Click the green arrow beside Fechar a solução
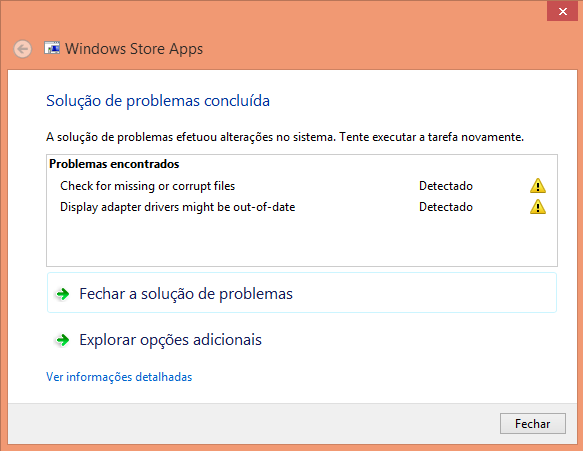Viewport: 583px width, 451px height. 62,294
